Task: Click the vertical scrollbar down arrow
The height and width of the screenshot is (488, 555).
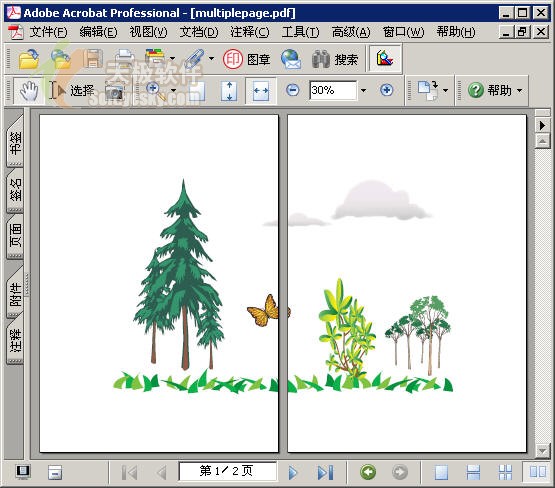Action: 542,451
